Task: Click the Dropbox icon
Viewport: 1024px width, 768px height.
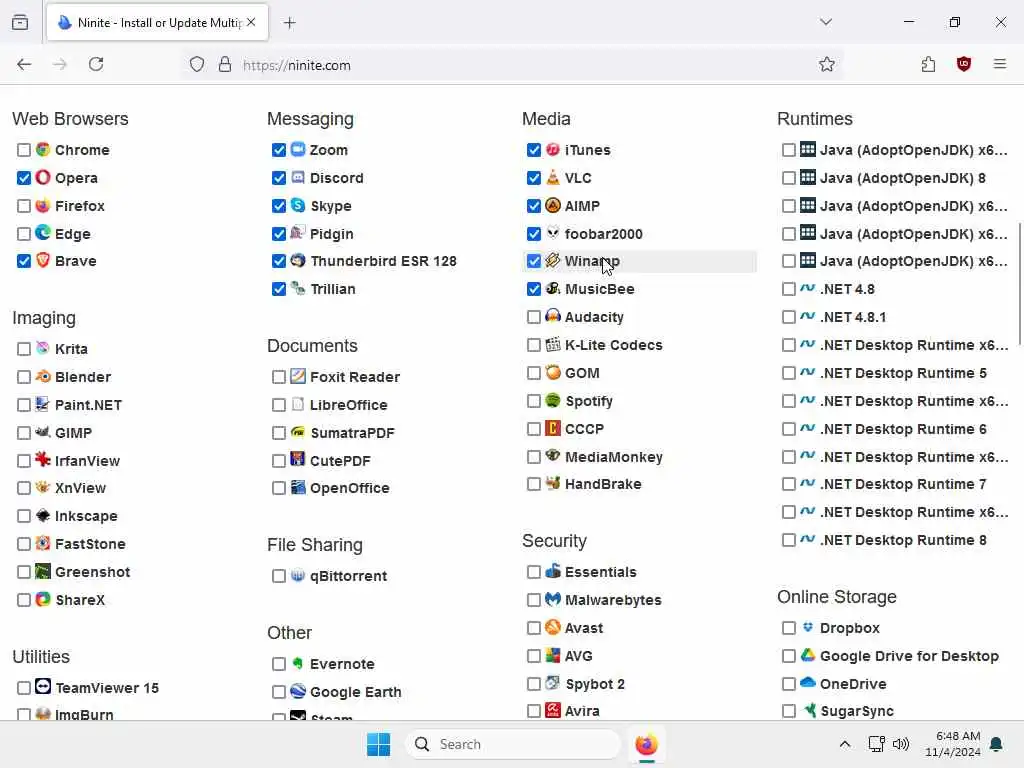Action: pyautogui.click(x=808, y=627)
